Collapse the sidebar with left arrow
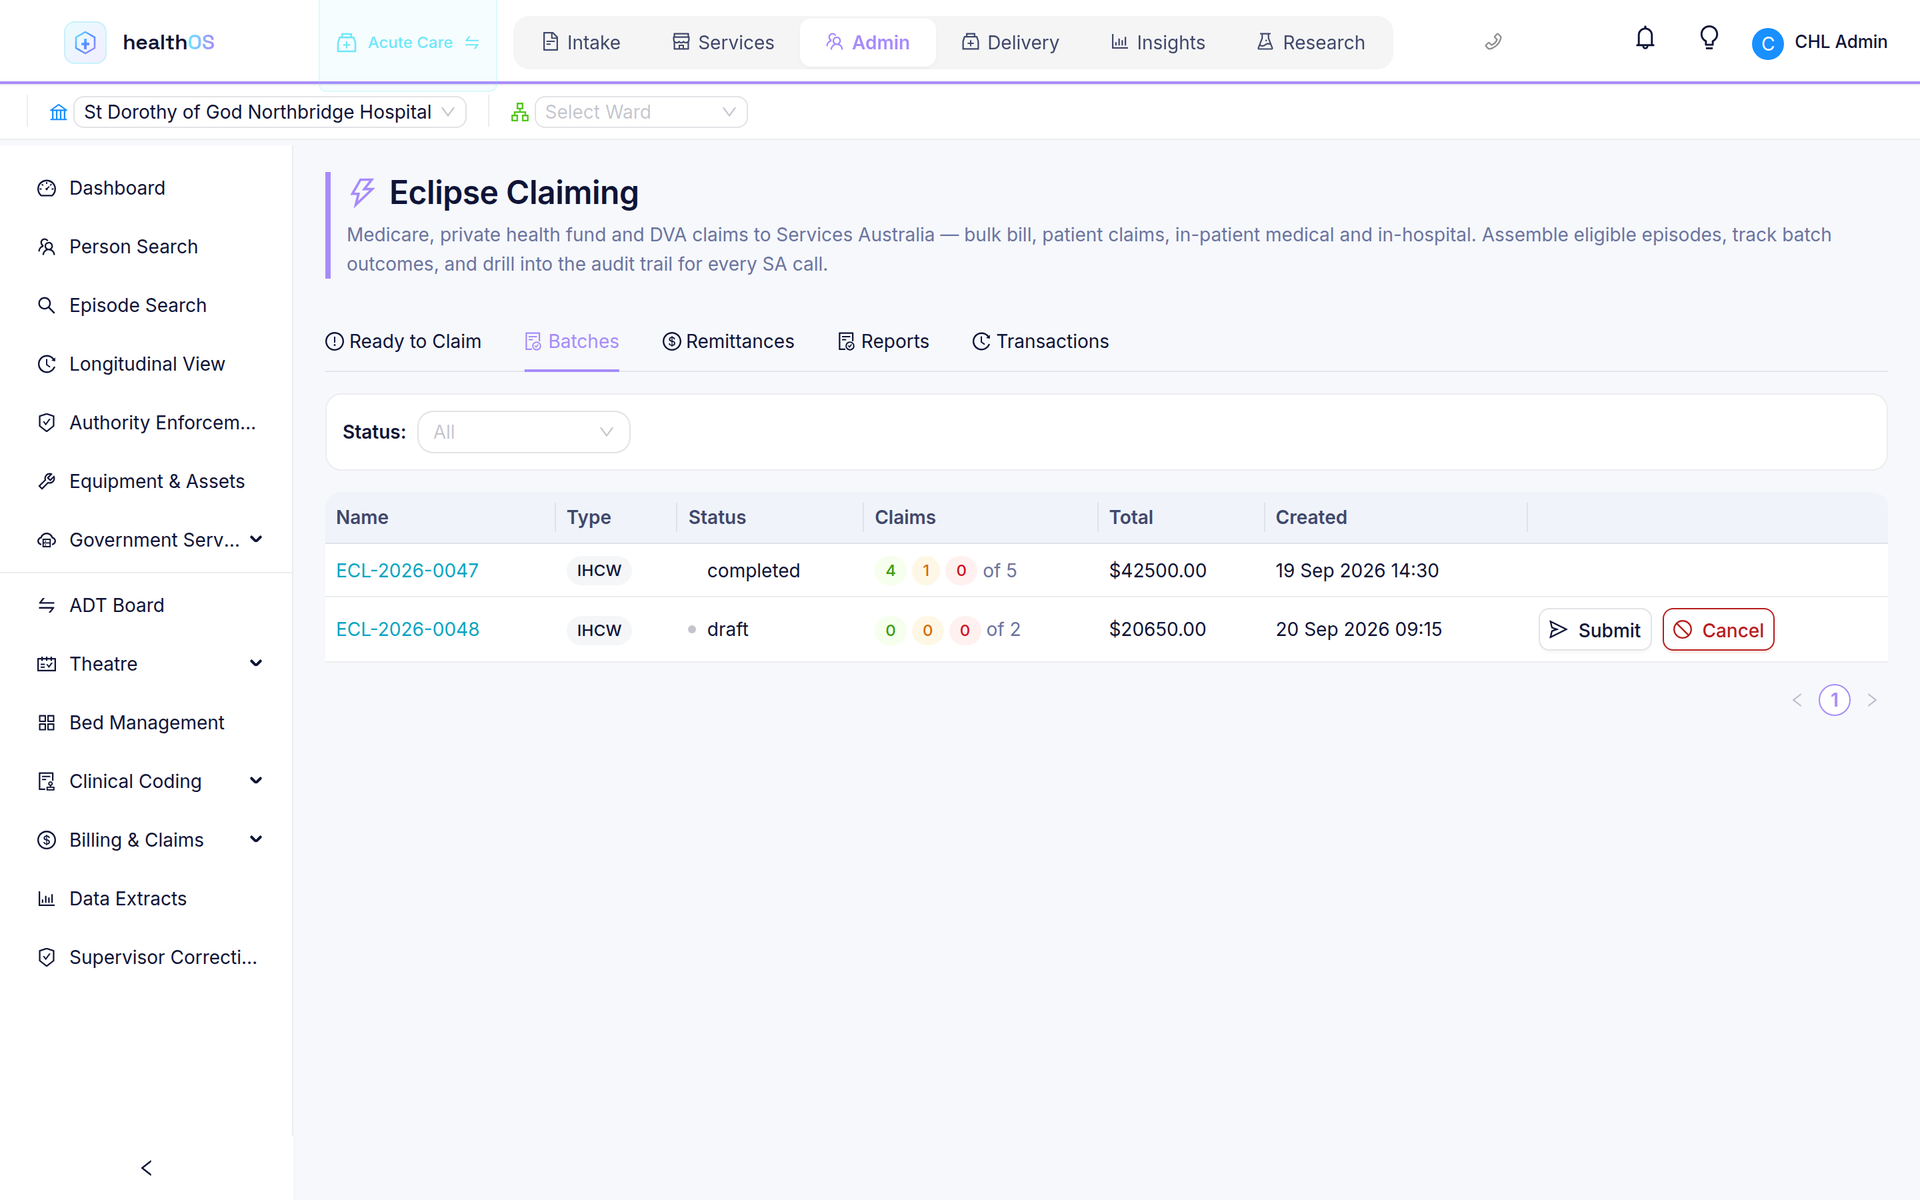 [146, 1168]
